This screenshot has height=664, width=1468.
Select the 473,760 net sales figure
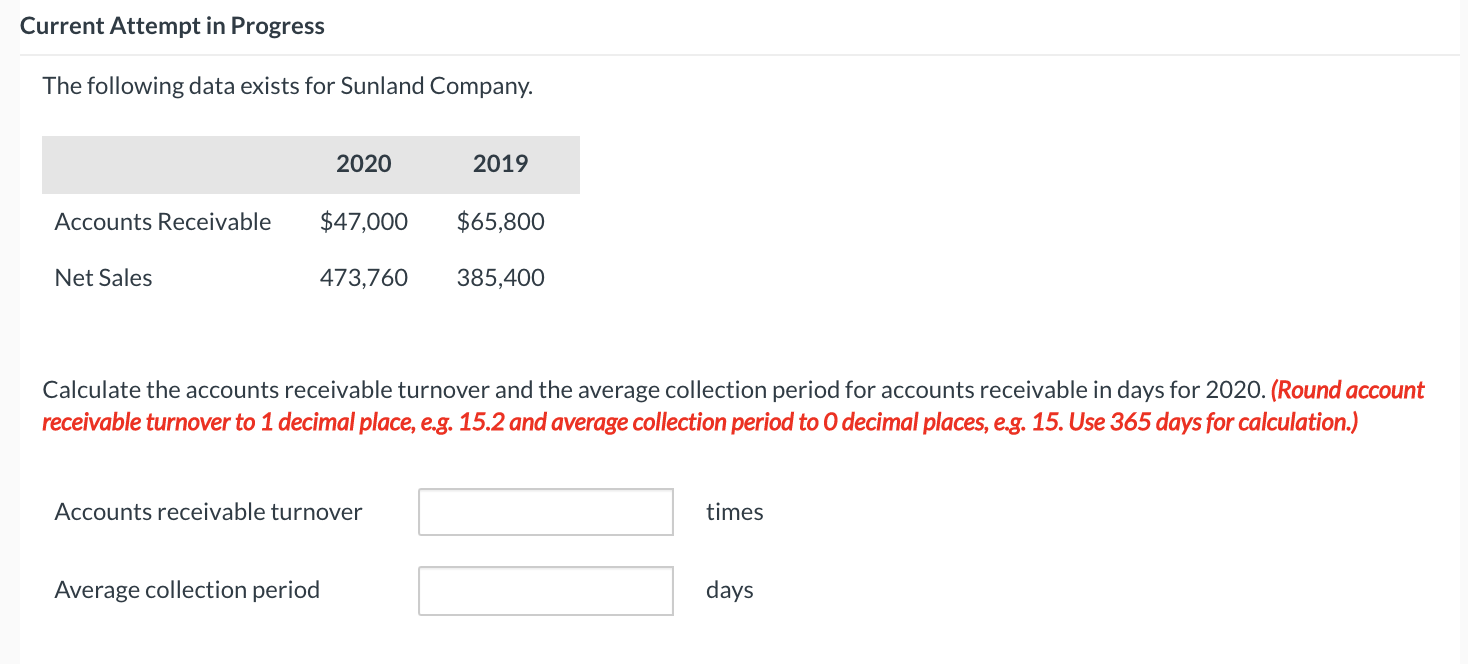[x=364, y=277]
